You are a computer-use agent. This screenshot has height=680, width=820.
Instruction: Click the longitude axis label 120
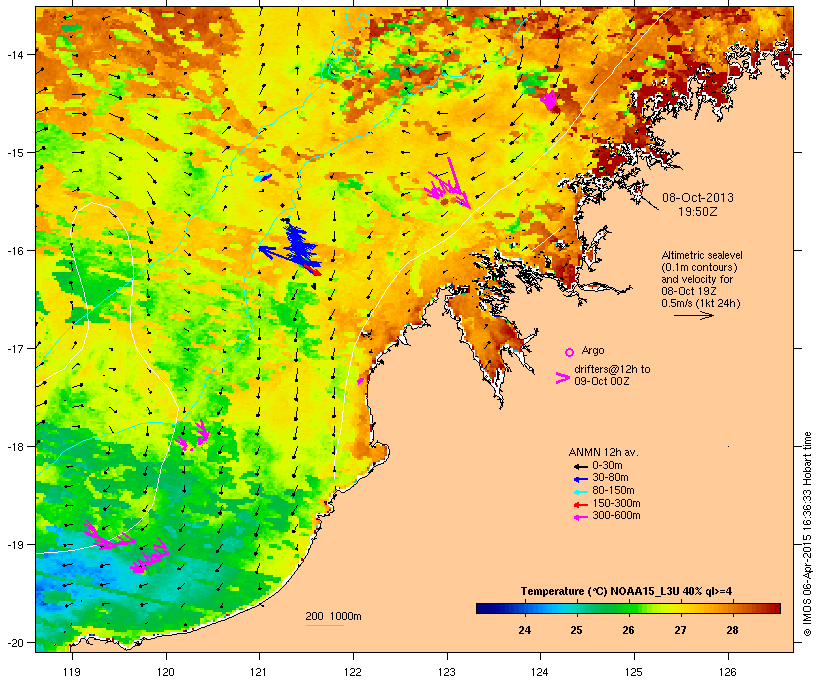coord(166,672)
